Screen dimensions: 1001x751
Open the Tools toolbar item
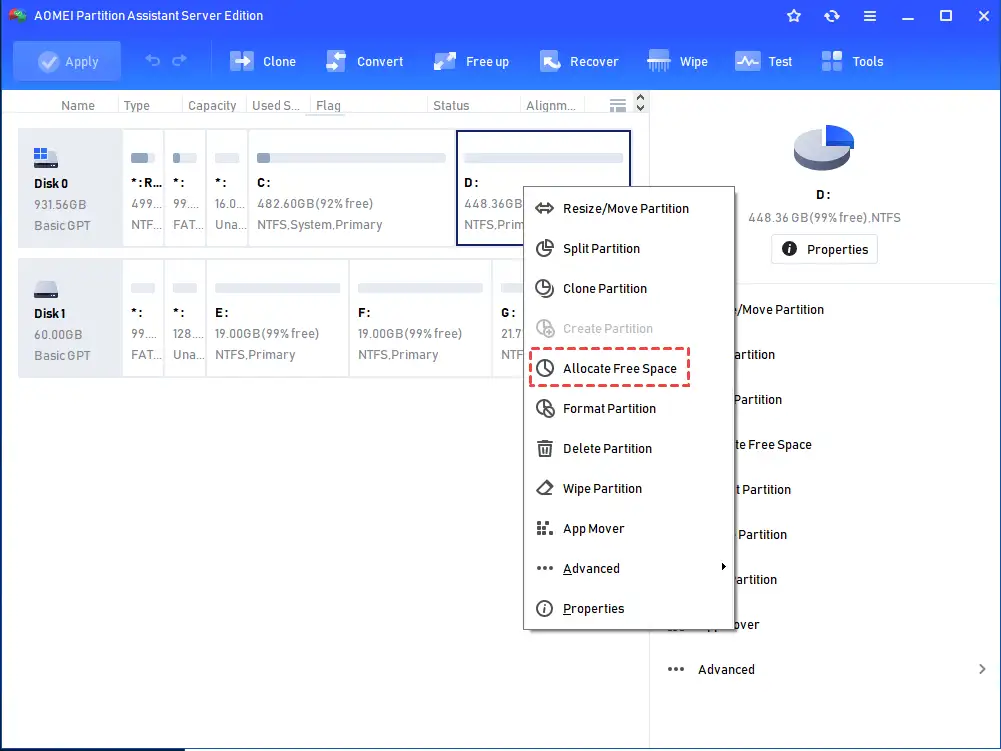click(x=852, y=61)
